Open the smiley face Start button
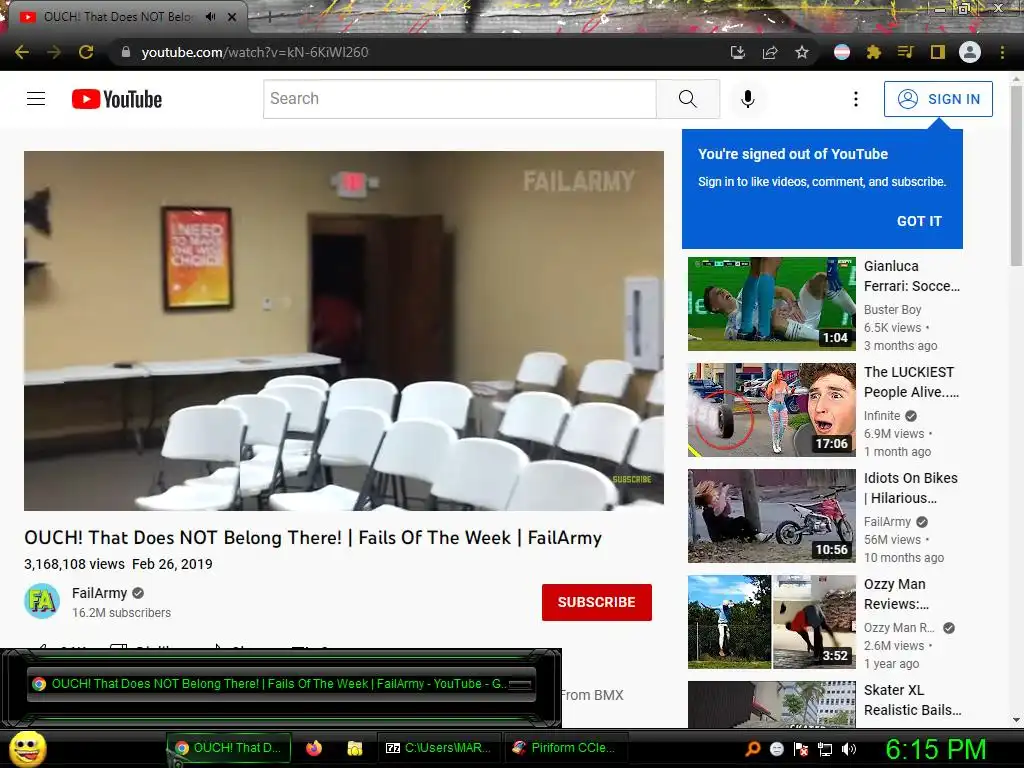 click(x=27, y=748)
